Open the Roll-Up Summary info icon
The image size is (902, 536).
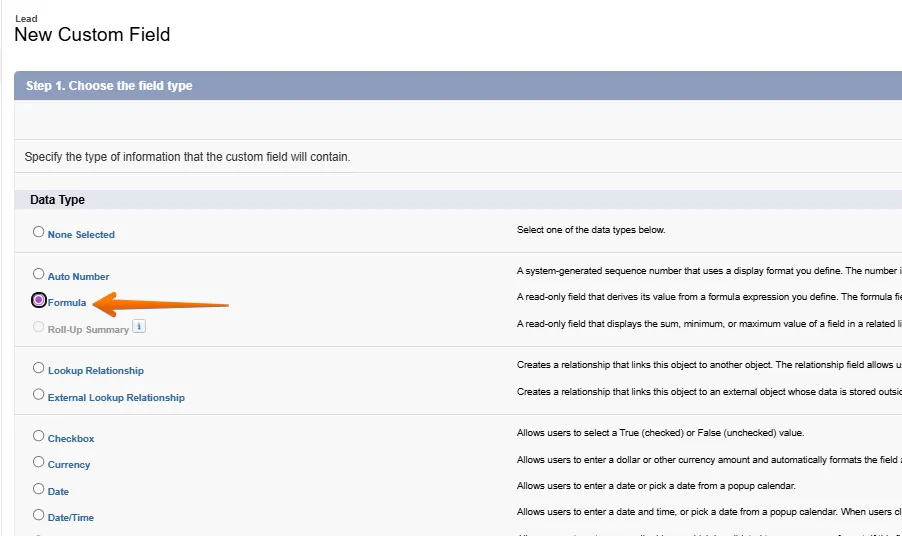click(139, 326)
